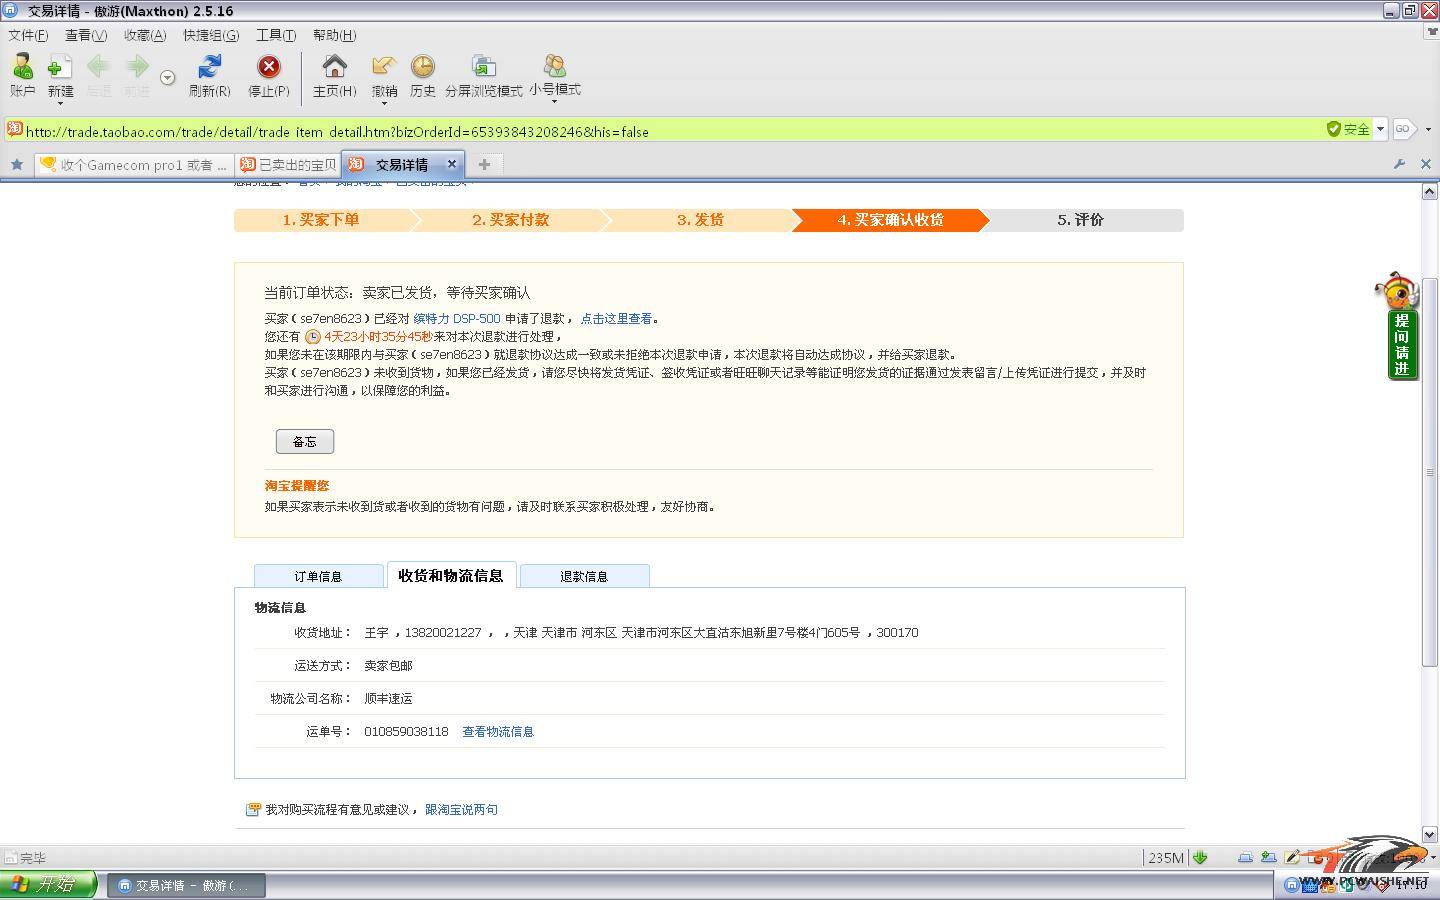Click the 235M memory indicator in status bar
The height and width of the screenshot is (900, 1440).
1165,857
